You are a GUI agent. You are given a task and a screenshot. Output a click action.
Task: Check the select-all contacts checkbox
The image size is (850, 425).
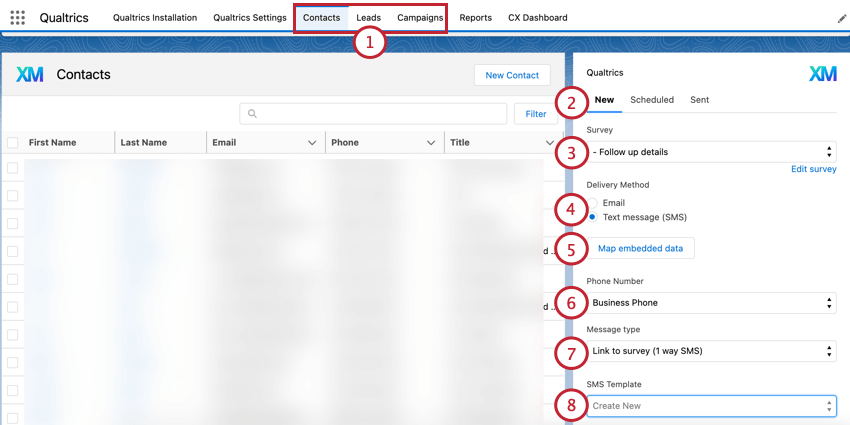coord(13,143)
